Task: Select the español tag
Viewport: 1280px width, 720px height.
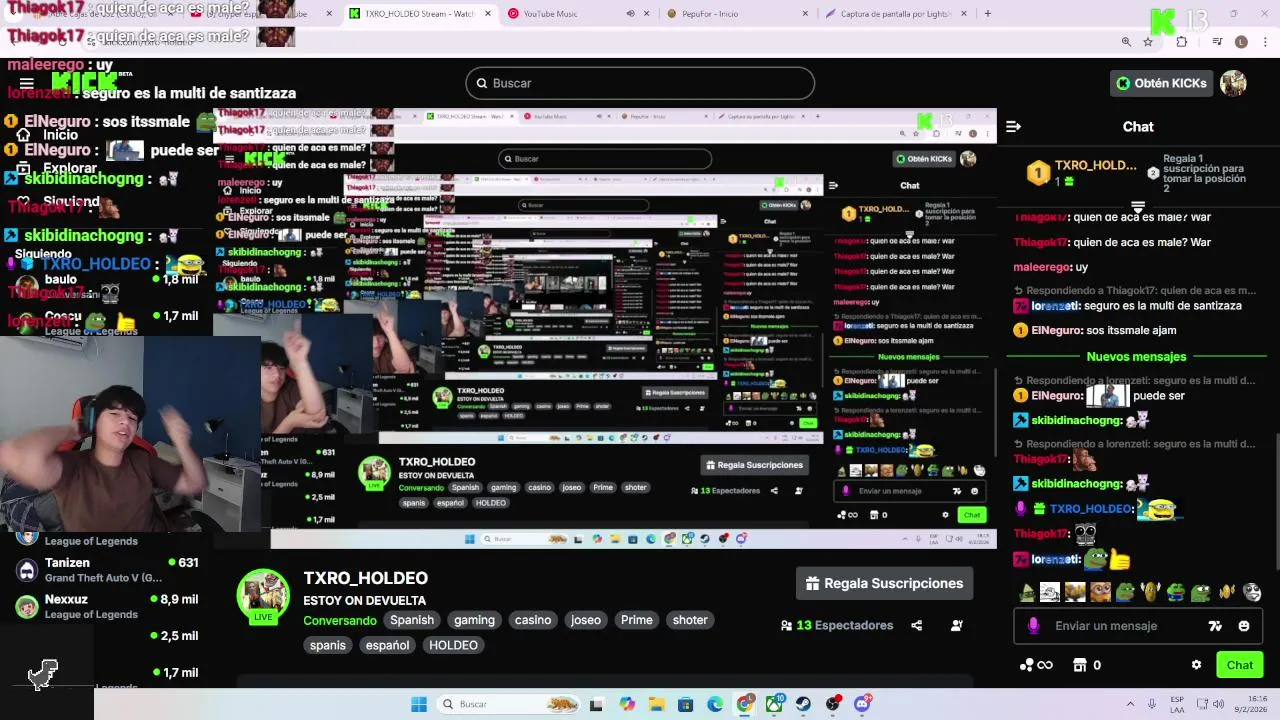Action: click(x=387, y=645)
